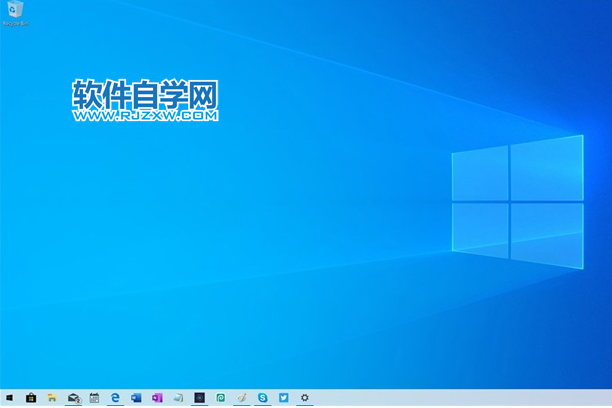Open the Notepad icon in the taskbar
612x408 pixels.
click(x=178, y=398)
